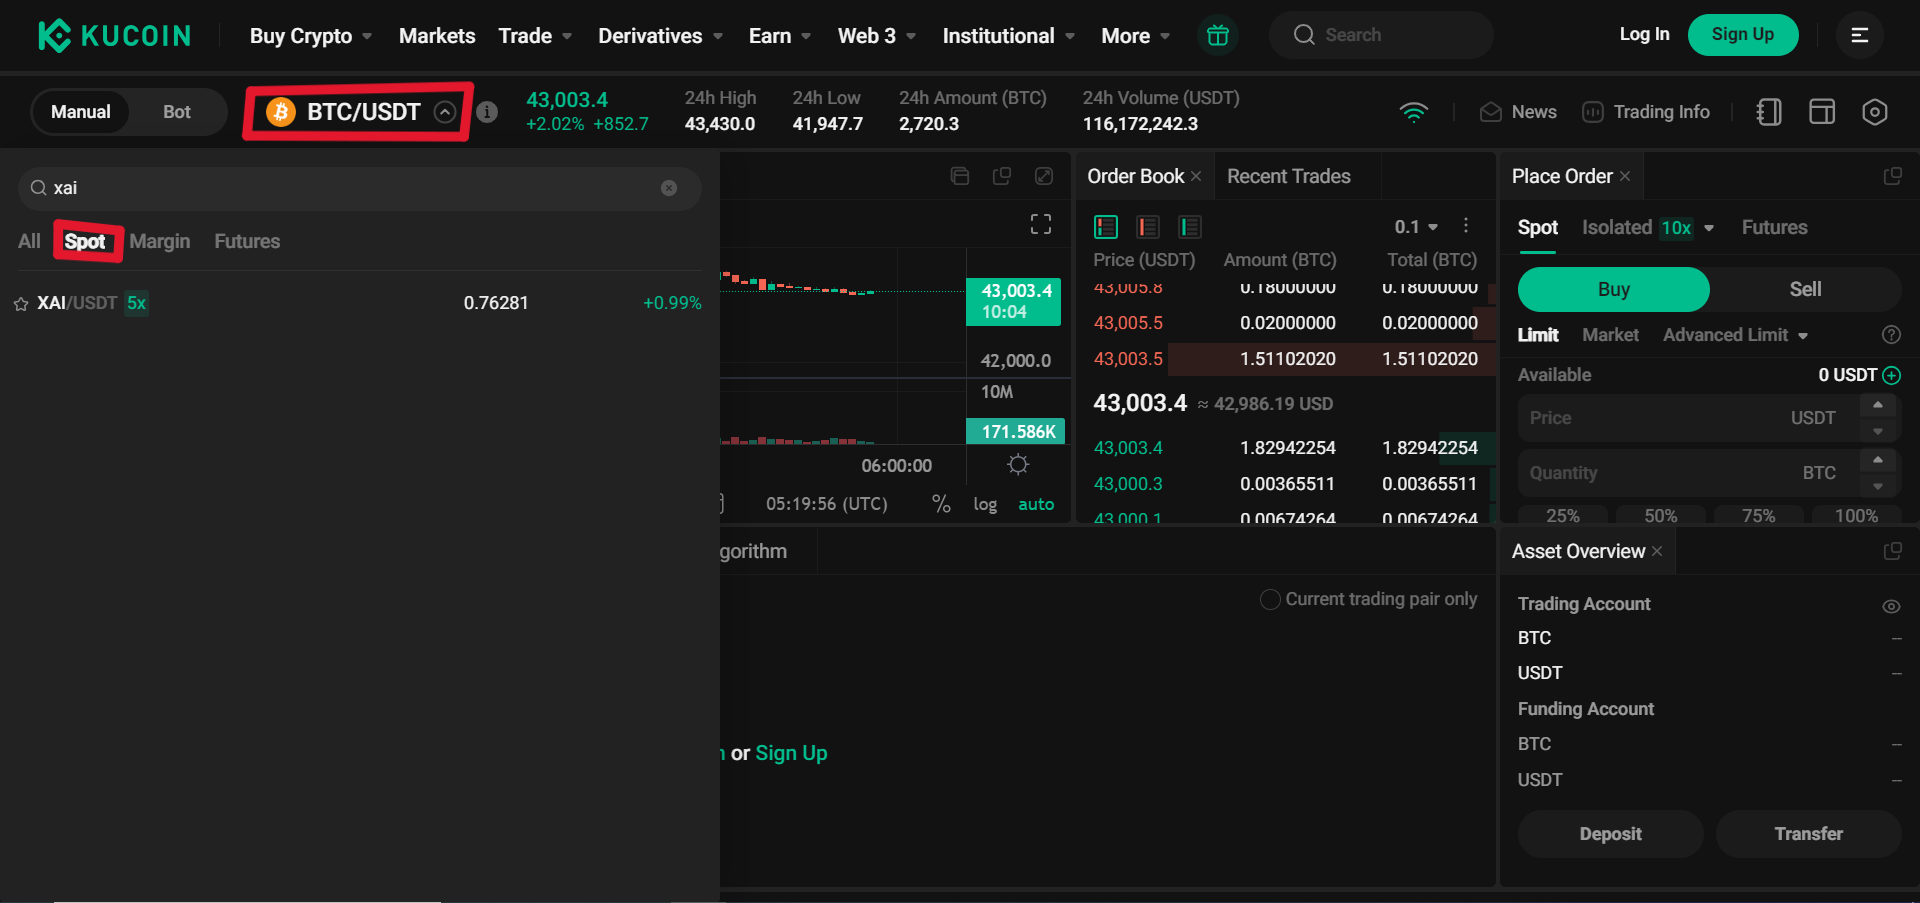
Task: Expand the Buy Crypto menu
Action: tap(311, 36)
